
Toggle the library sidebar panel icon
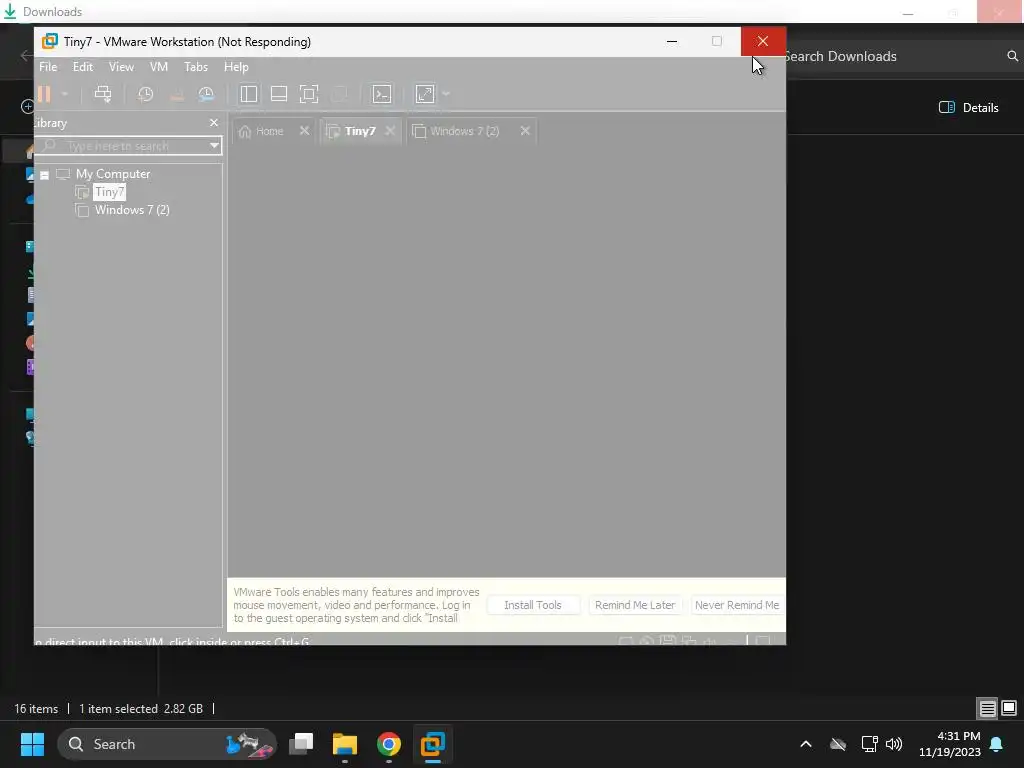(x=248, y=94)
